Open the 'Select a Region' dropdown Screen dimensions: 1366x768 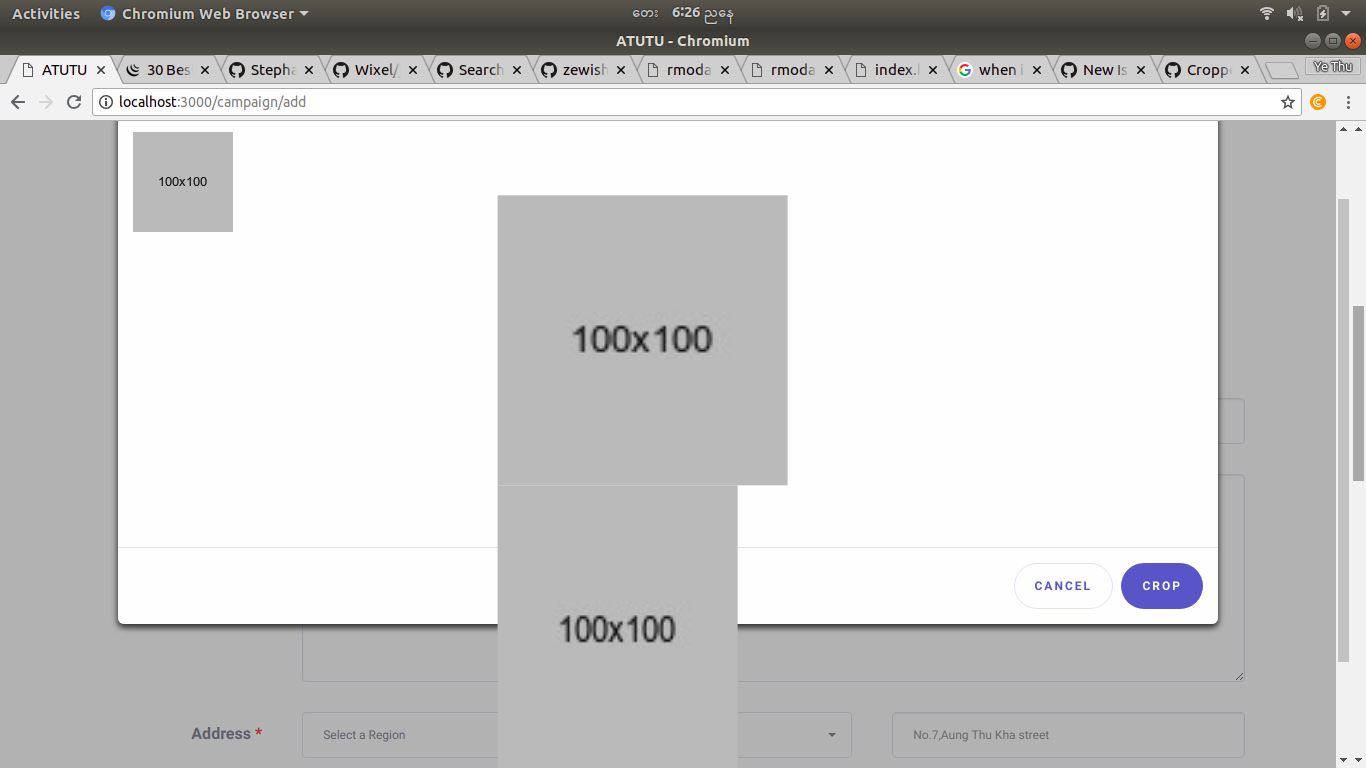pyautogui.click(x=575, y=734)
